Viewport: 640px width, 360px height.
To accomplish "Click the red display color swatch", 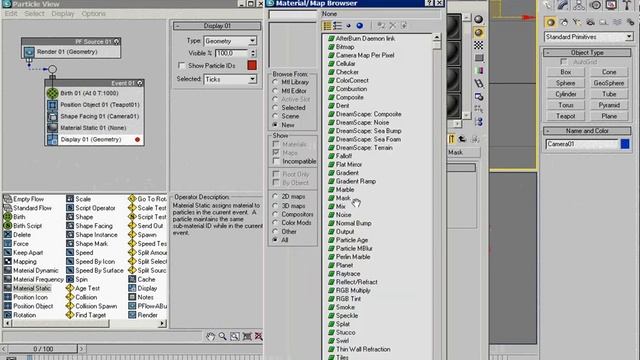I will (x=252, y=65).
